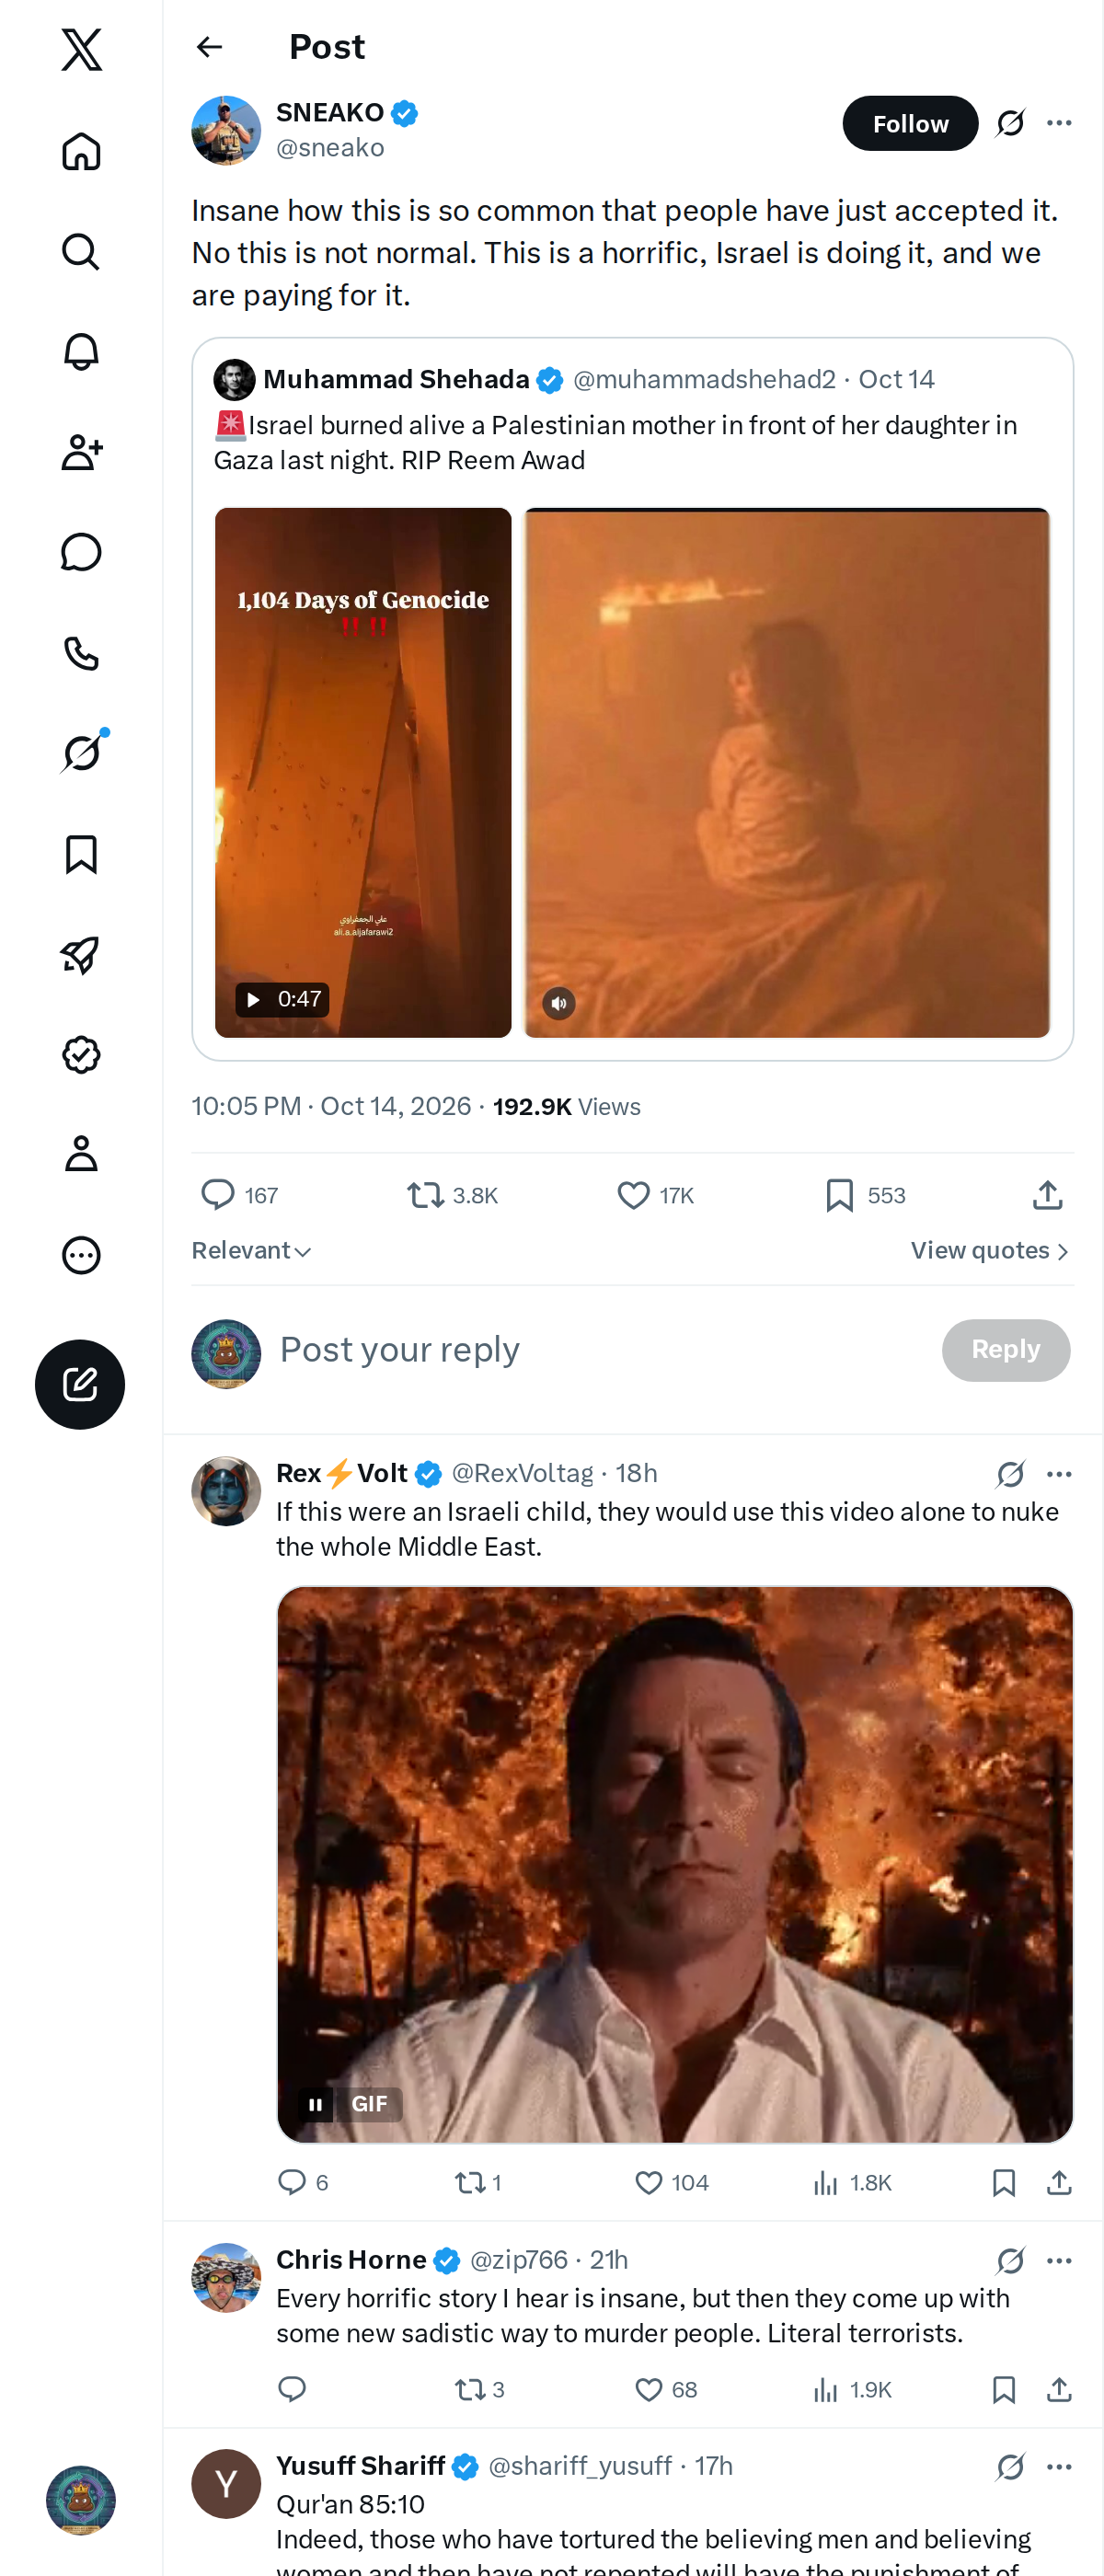Expand the Relevant reply sort dropdown
The width and height of the screenshot is (1104, 2576).
click(x=252, y=1251)
